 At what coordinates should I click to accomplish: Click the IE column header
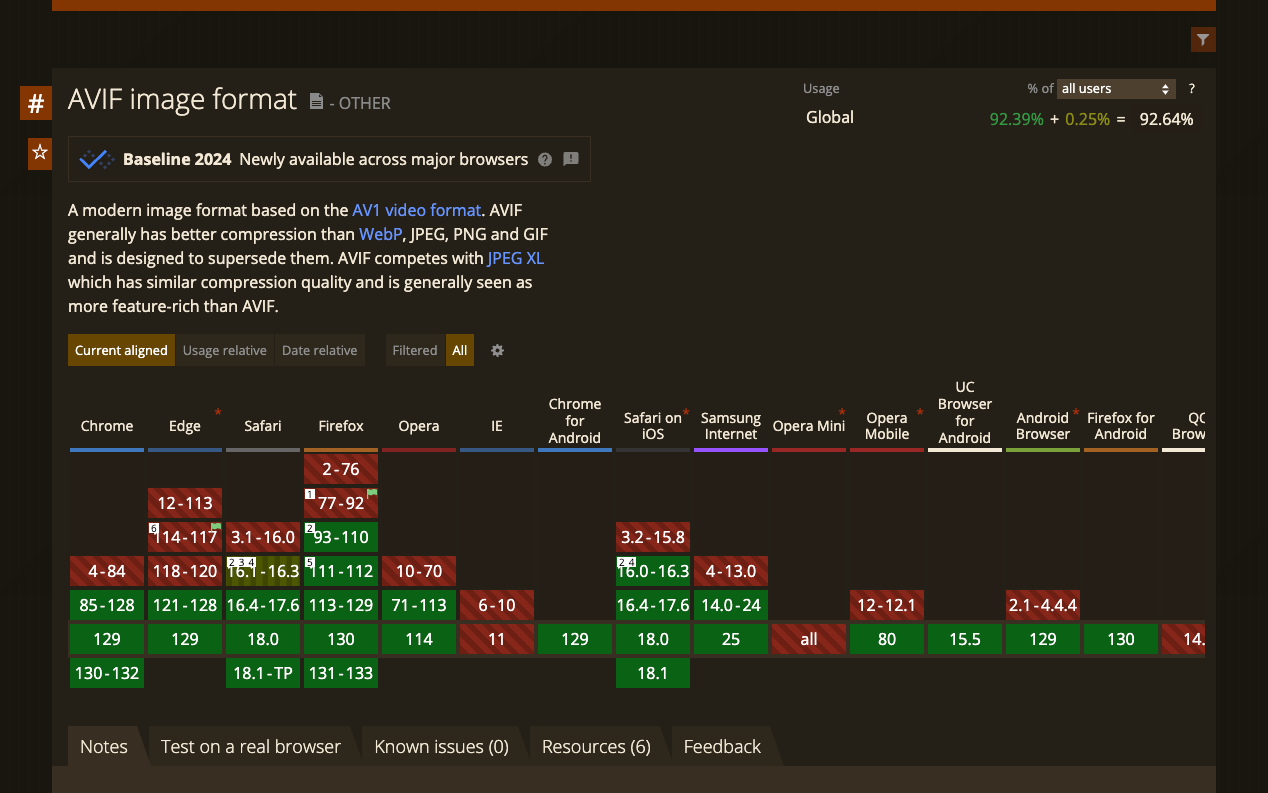[497, 426]
